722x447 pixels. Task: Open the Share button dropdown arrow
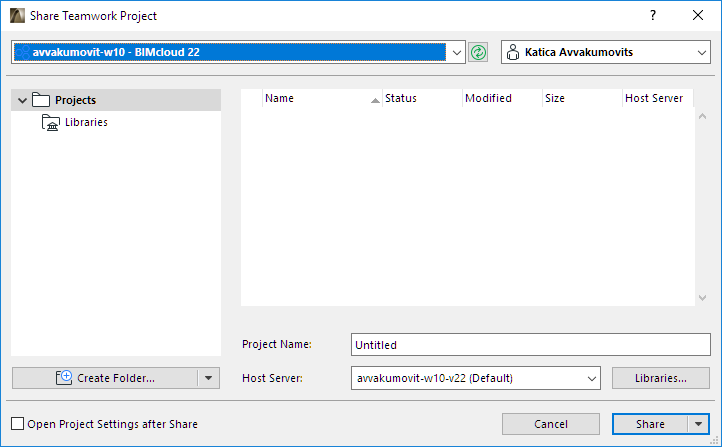tap(699, 424)
